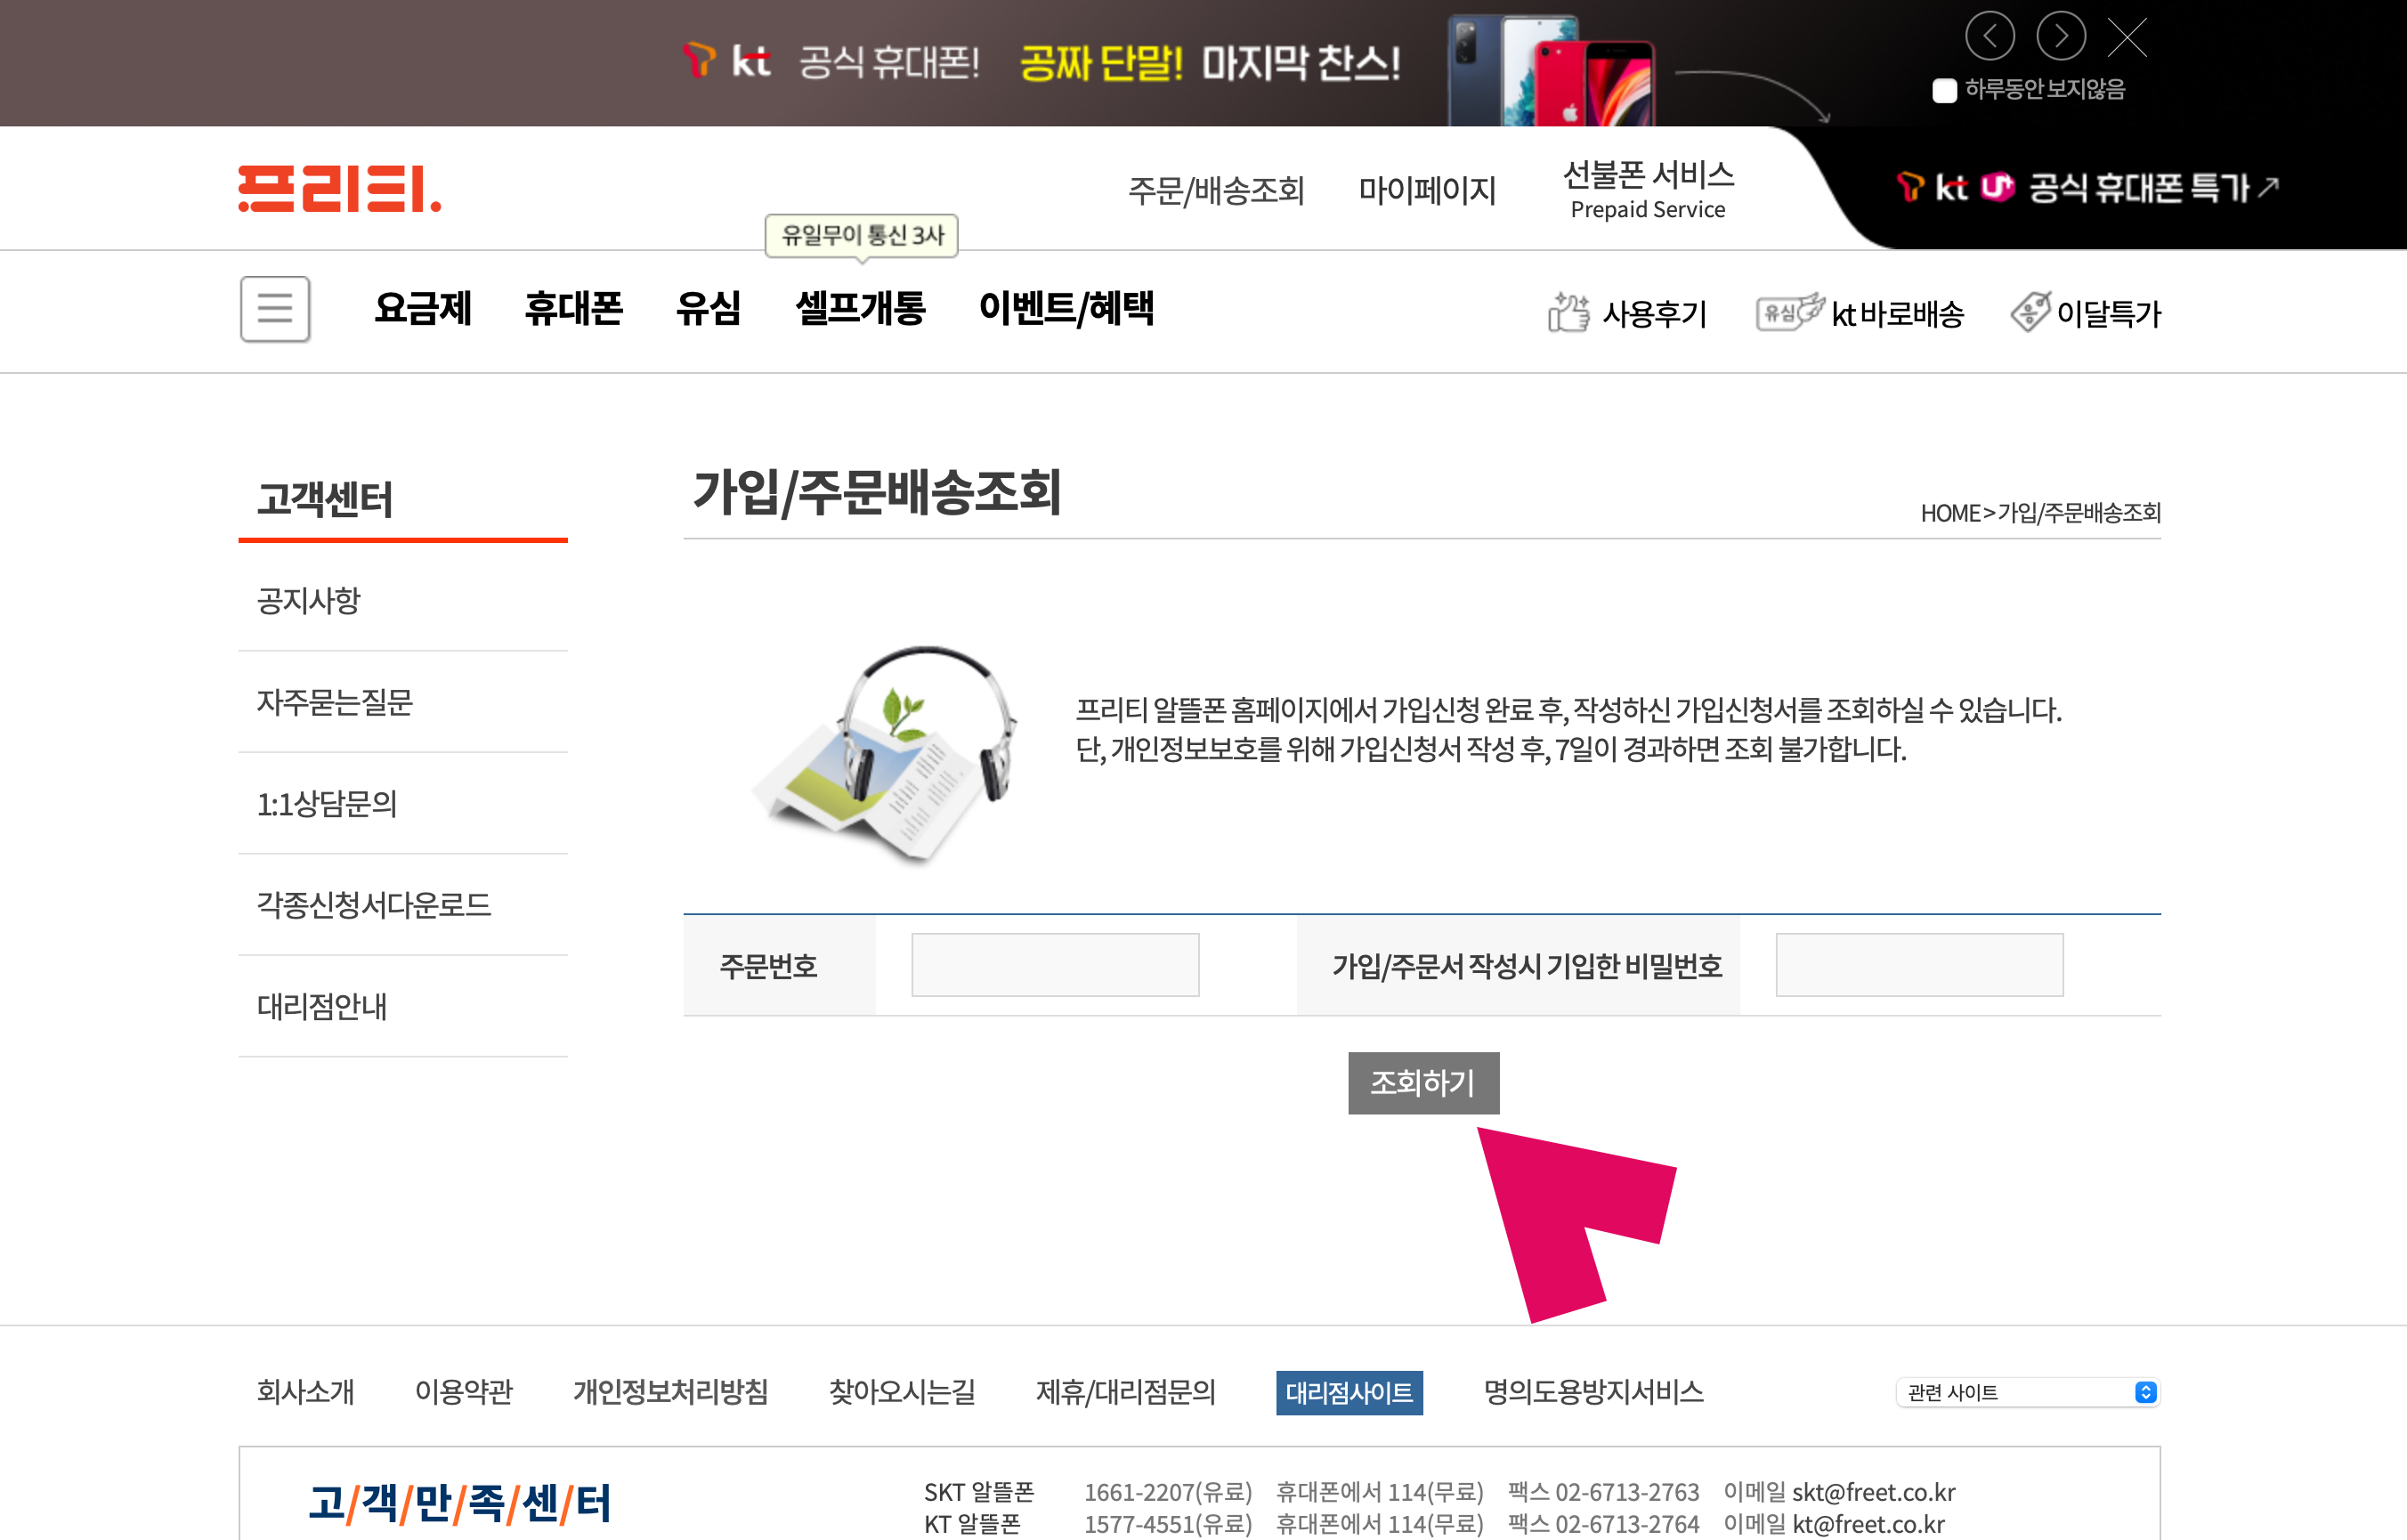The width and height of the screenshot is (2407, 1540).
Task: Click the 대리점사이트 button
Action: click(1349, 1393)
